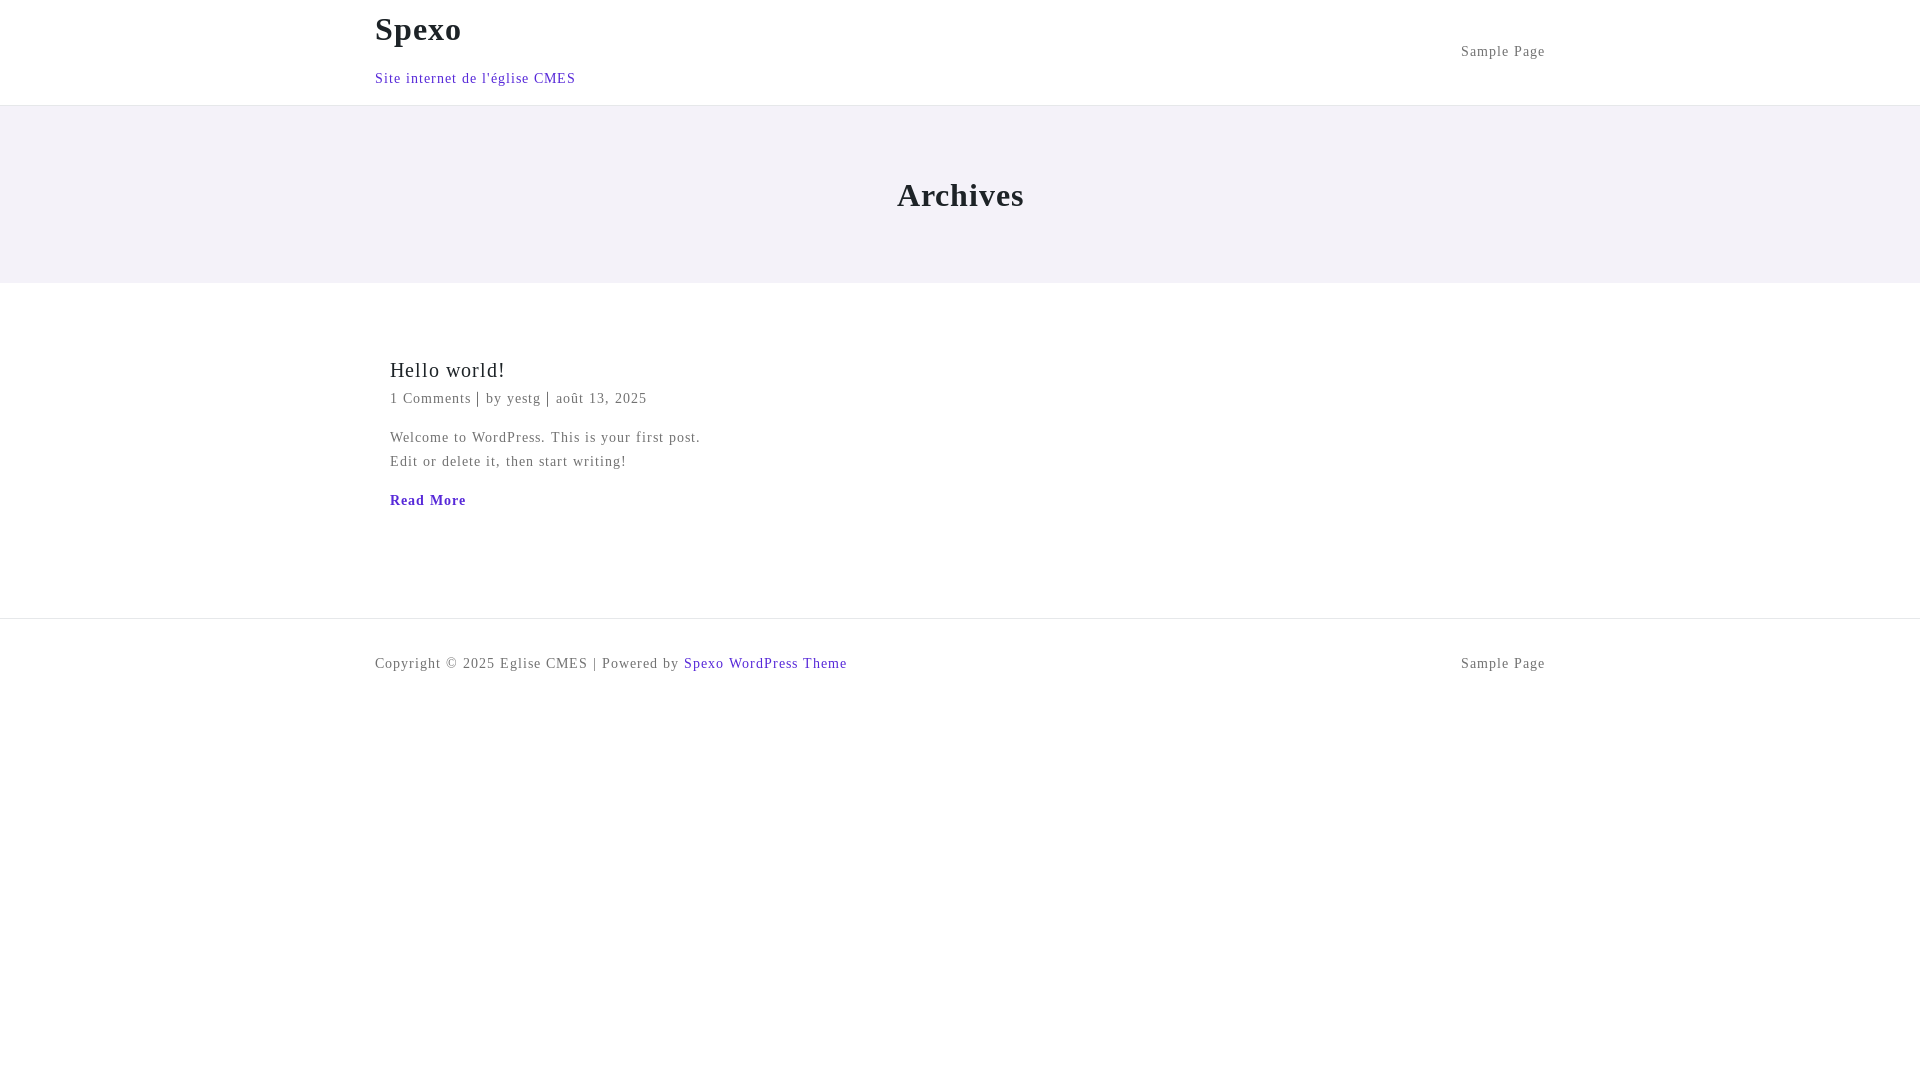This screenshot has height=1080, width=1920.
Task: Click the post date août 13, 2025
Action: click(x=601, y=399)
